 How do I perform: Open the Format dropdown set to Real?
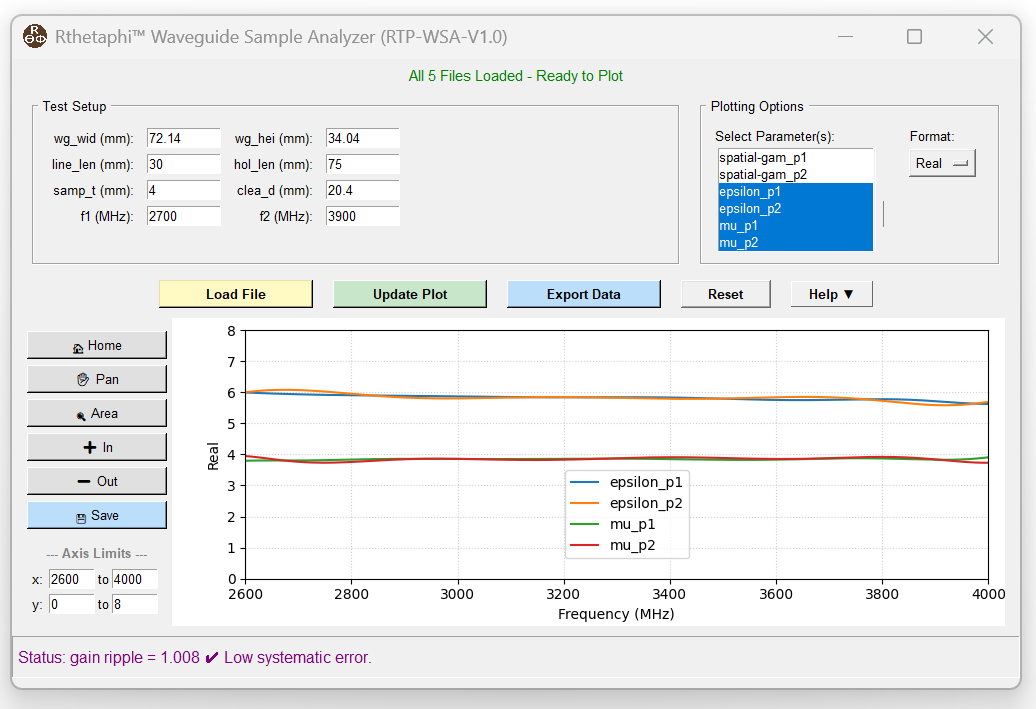[942, 163]
